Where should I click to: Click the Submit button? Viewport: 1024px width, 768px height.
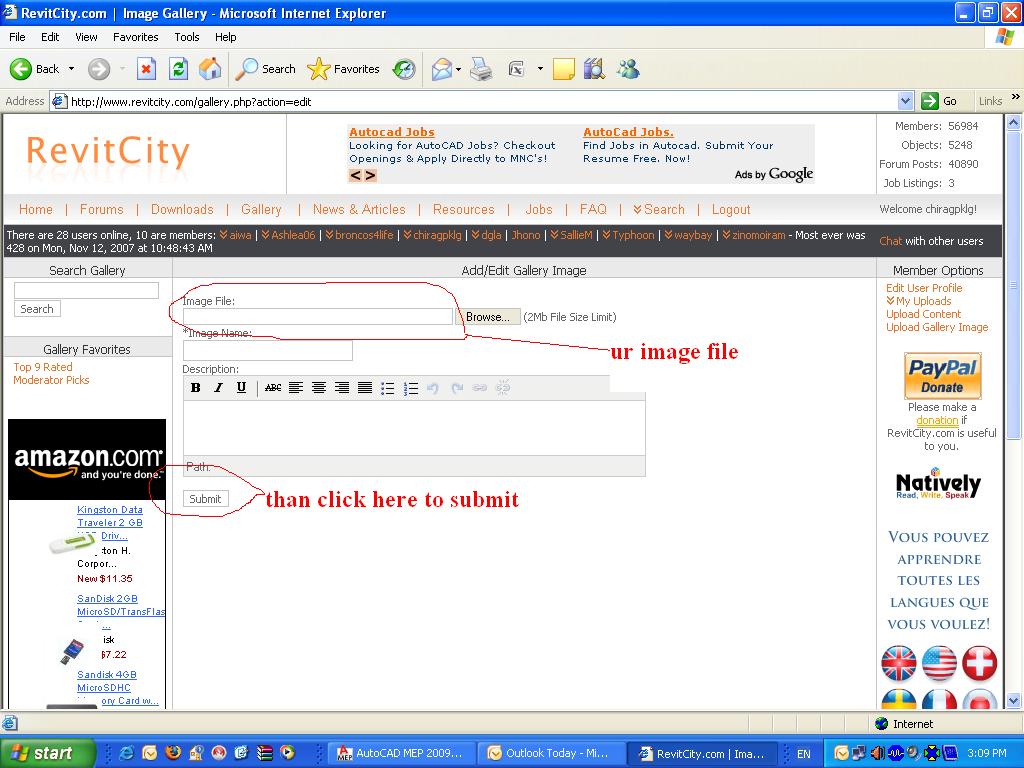point(206,499)
